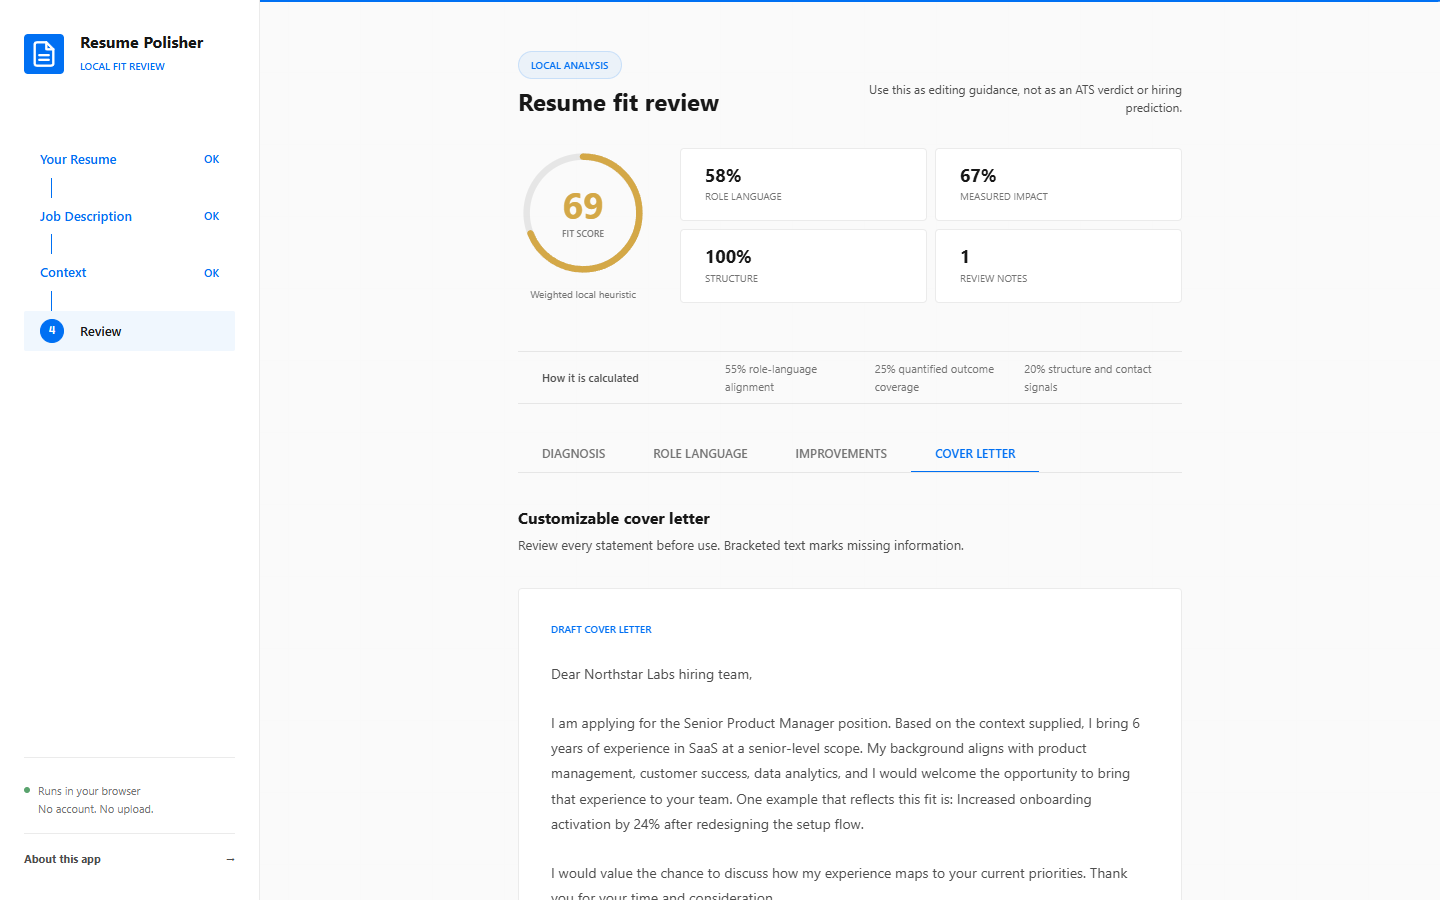Click the Resume Polisher app title

coord(141,43)
